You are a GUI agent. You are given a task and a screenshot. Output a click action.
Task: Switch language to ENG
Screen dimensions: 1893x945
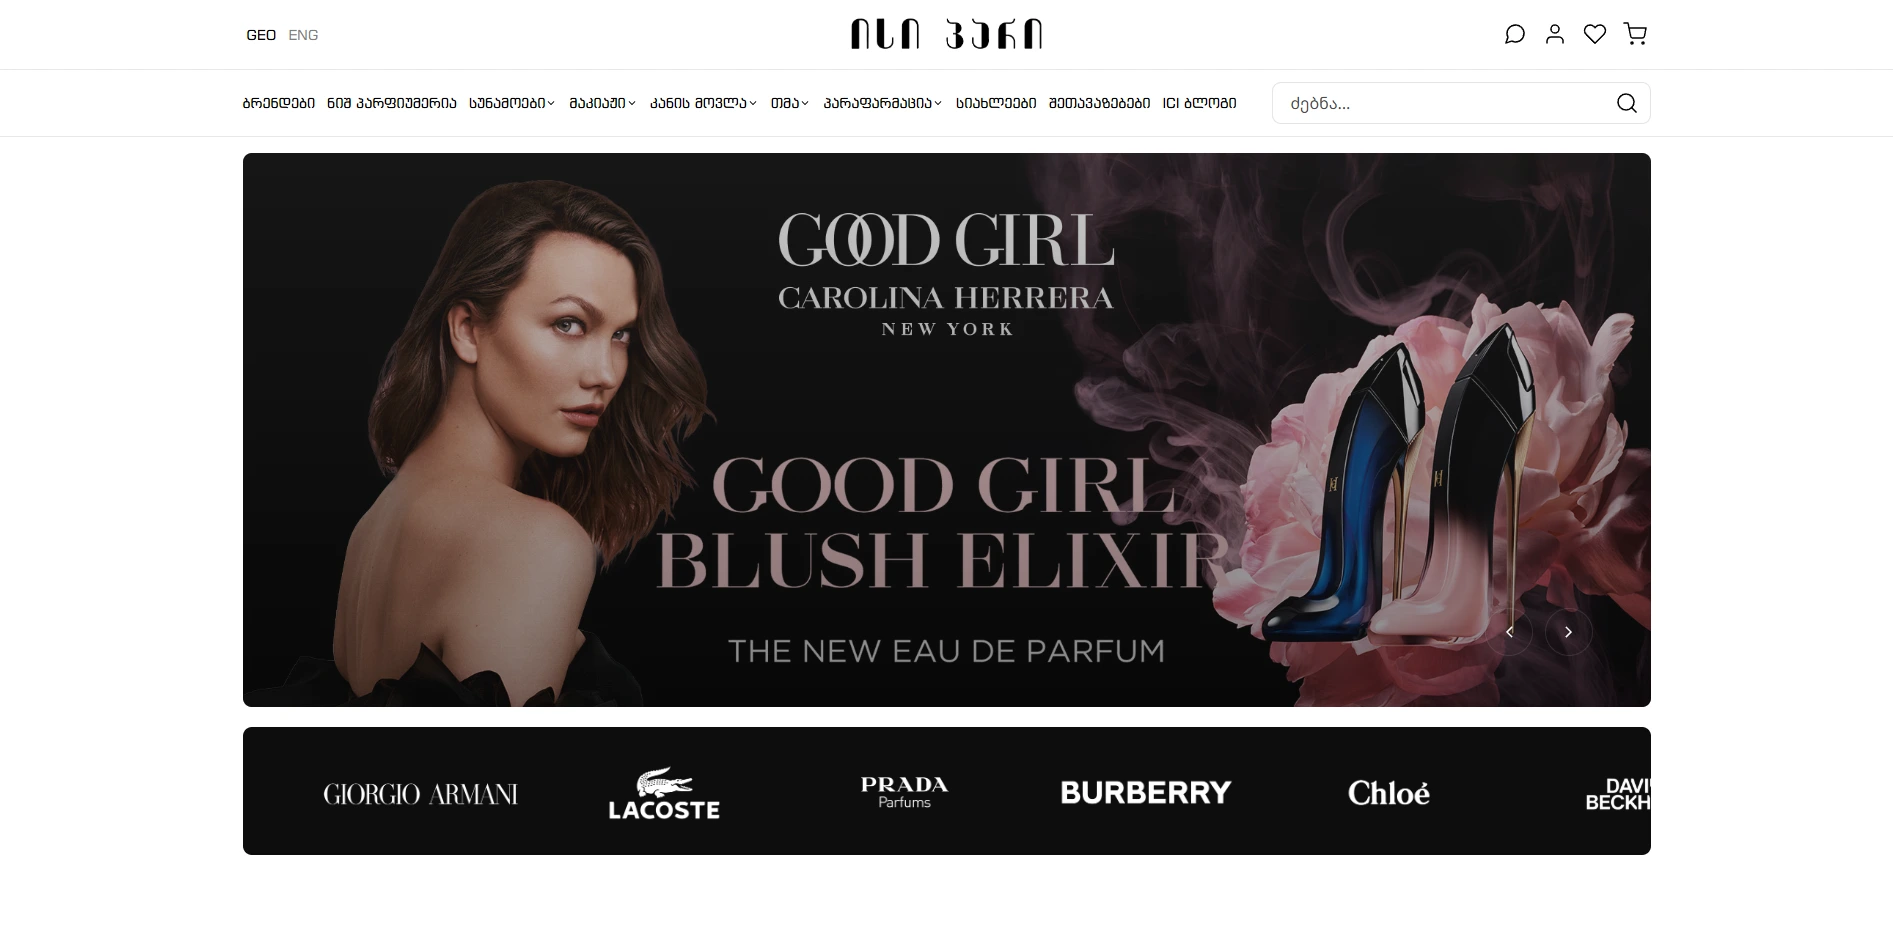[303, 35]
